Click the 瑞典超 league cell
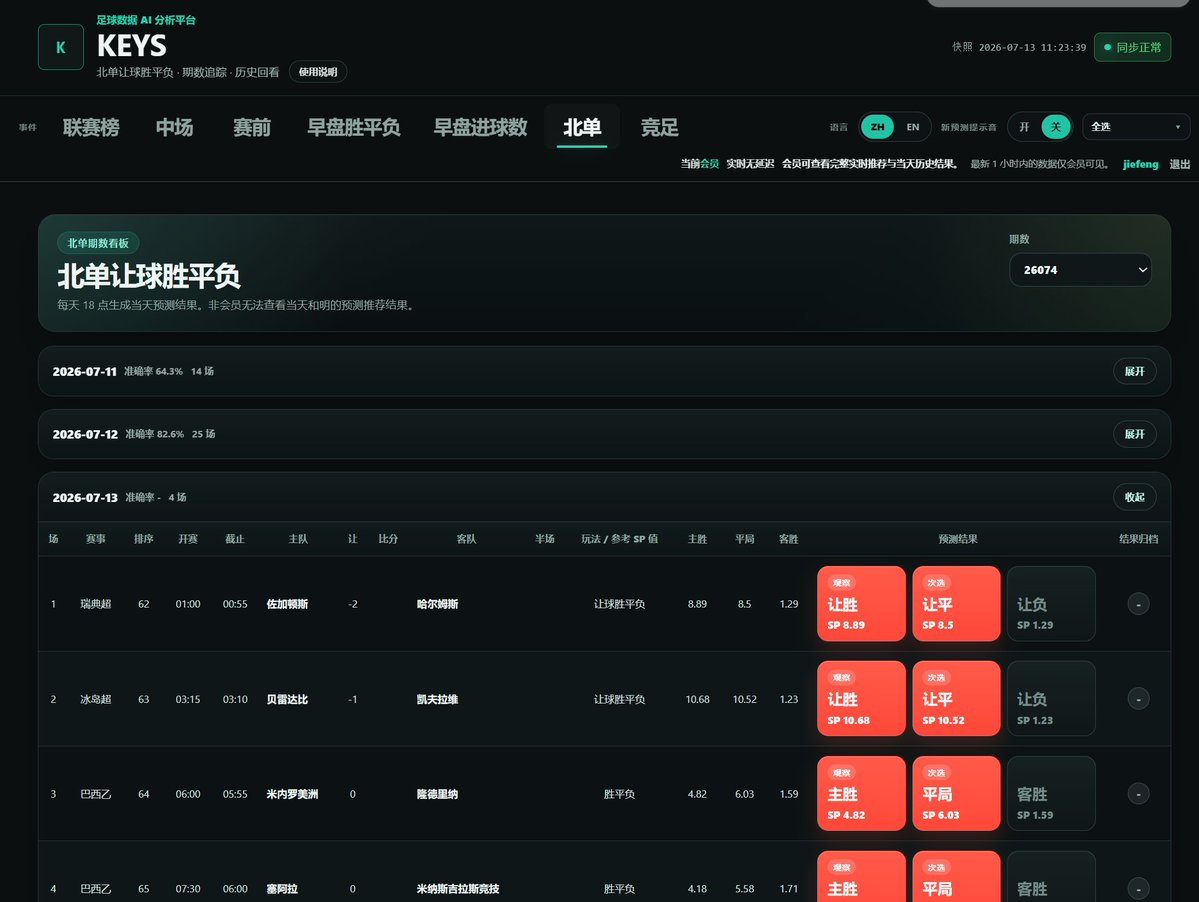The height and width of the screenshot is (902, 1199). 96,604
